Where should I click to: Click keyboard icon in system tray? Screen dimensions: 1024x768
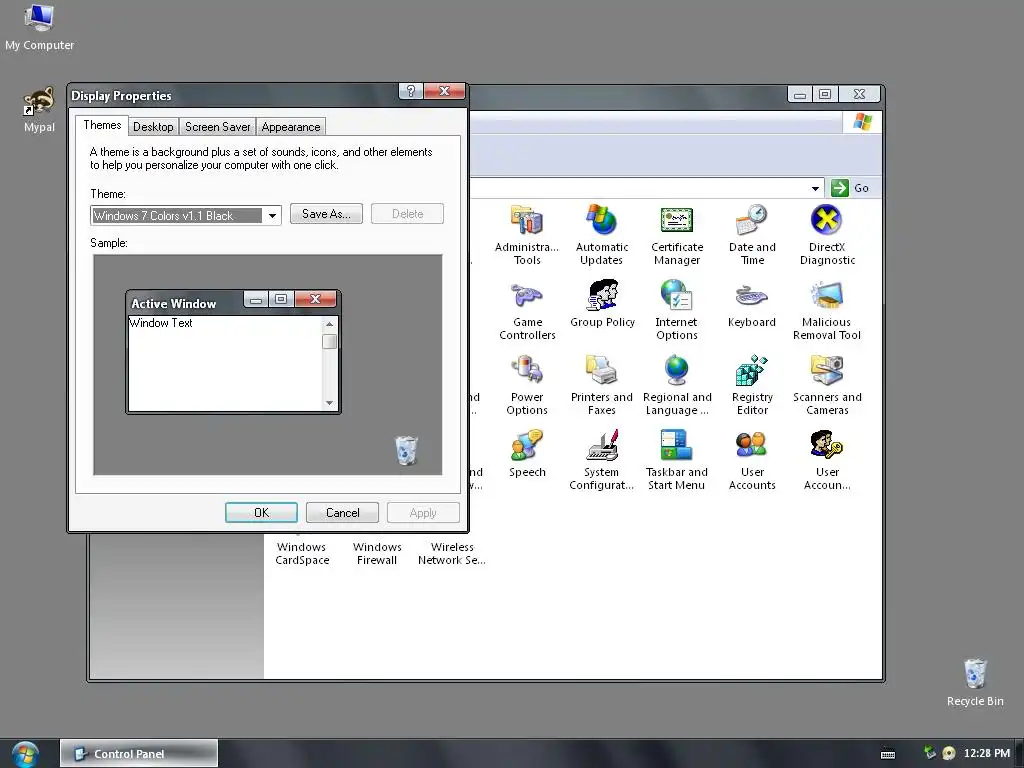pyautogui.click(x=888, y=754)
